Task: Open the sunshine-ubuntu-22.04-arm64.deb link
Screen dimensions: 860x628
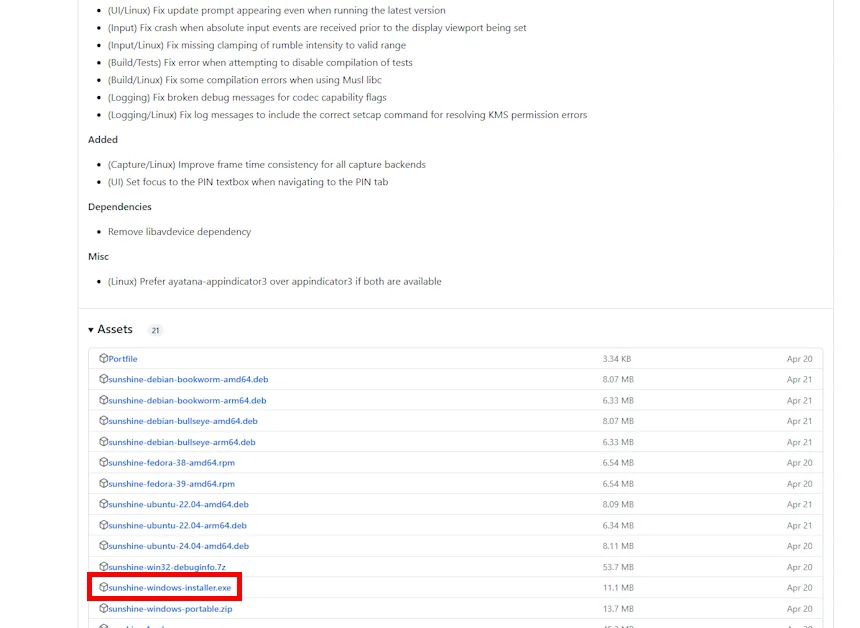Action: click(x=177, y=525)
